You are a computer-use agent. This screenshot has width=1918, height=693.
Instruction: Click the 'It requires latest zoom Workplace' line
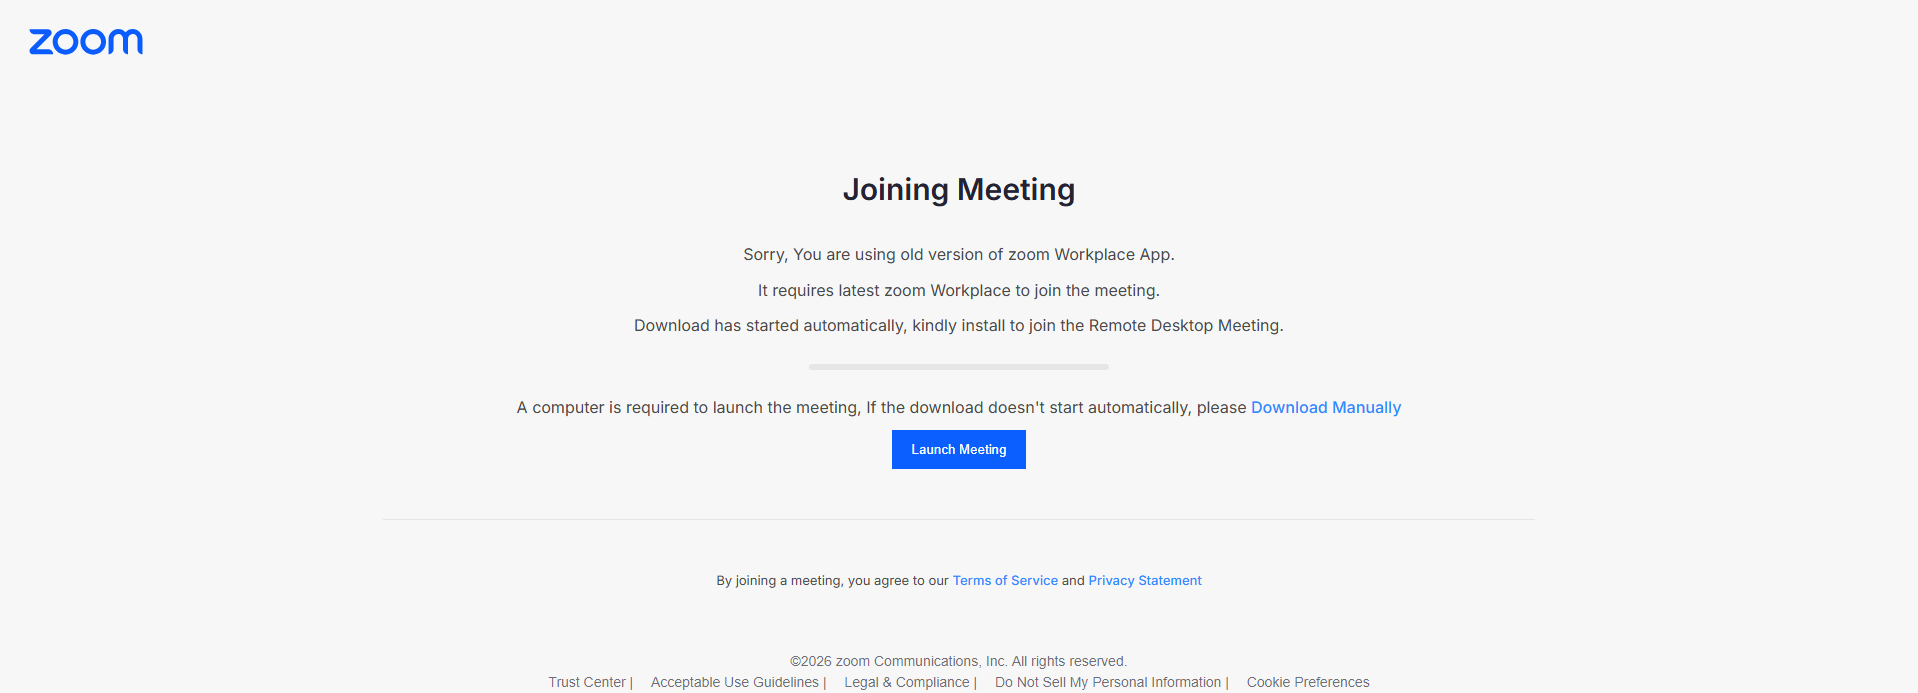(x=959, y=291)
